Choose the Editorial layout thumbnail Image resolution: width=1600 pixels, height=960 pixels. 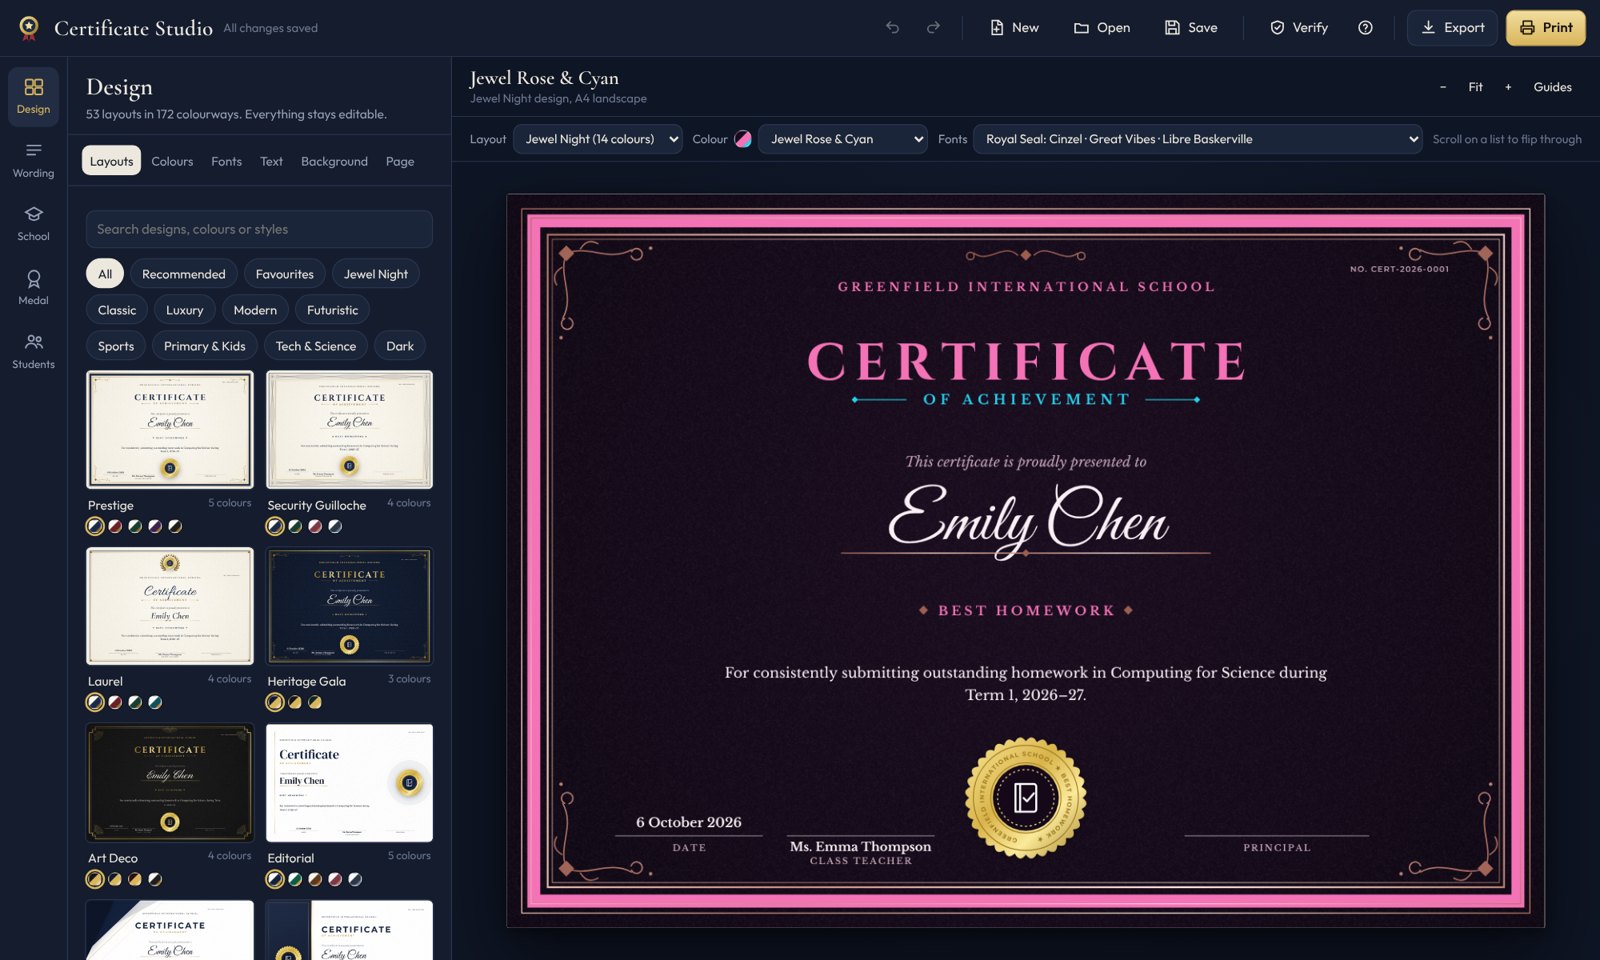click(349, 783)
